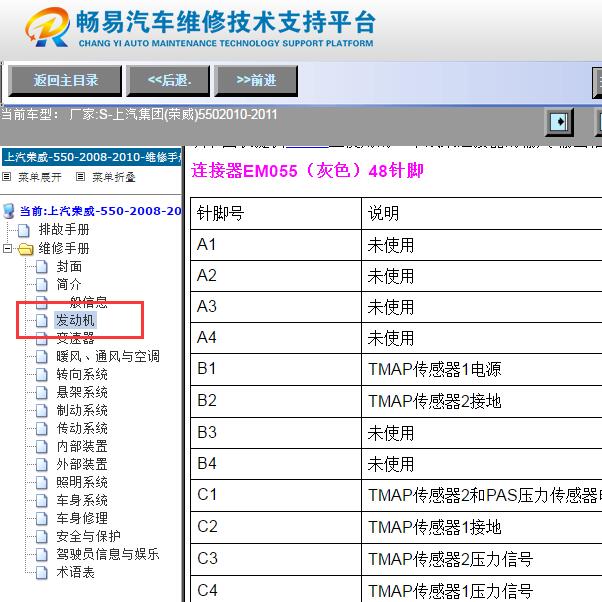
Task: Open the 外部装置 section
Action: 82,465
